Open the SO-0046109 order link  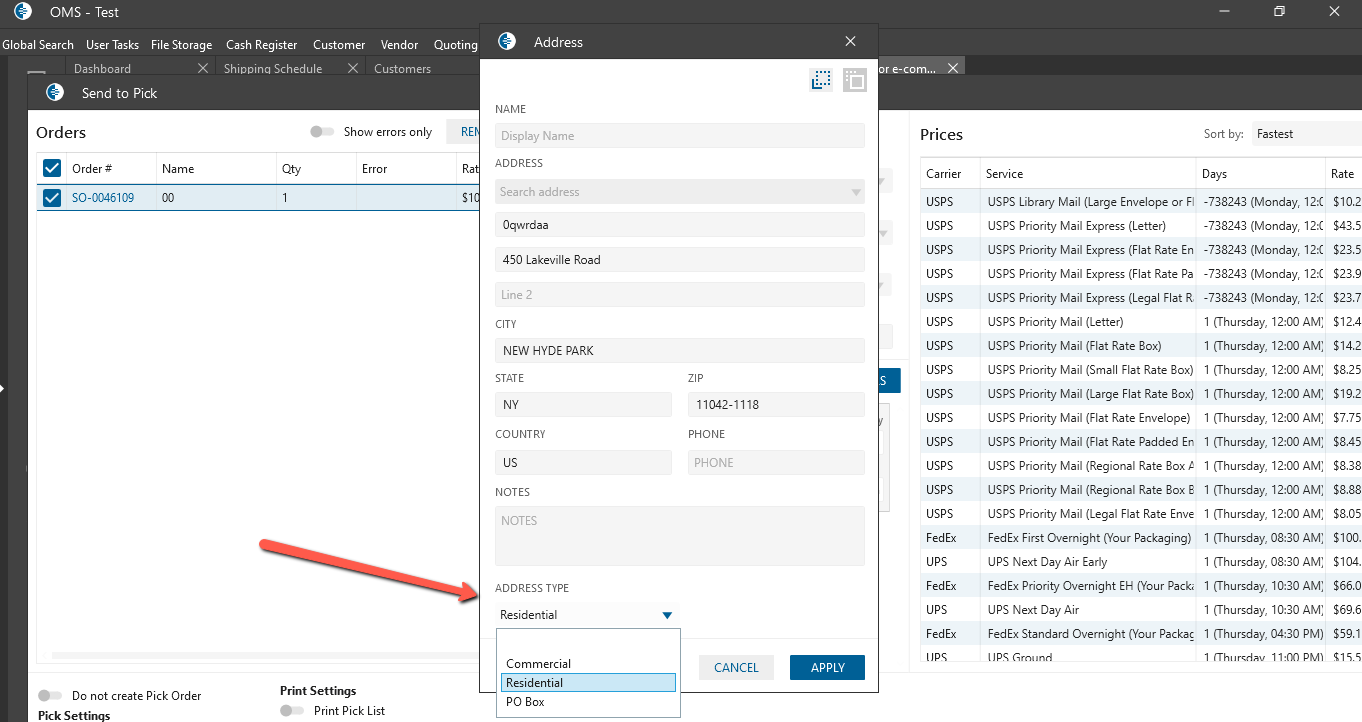pos(105,198)
